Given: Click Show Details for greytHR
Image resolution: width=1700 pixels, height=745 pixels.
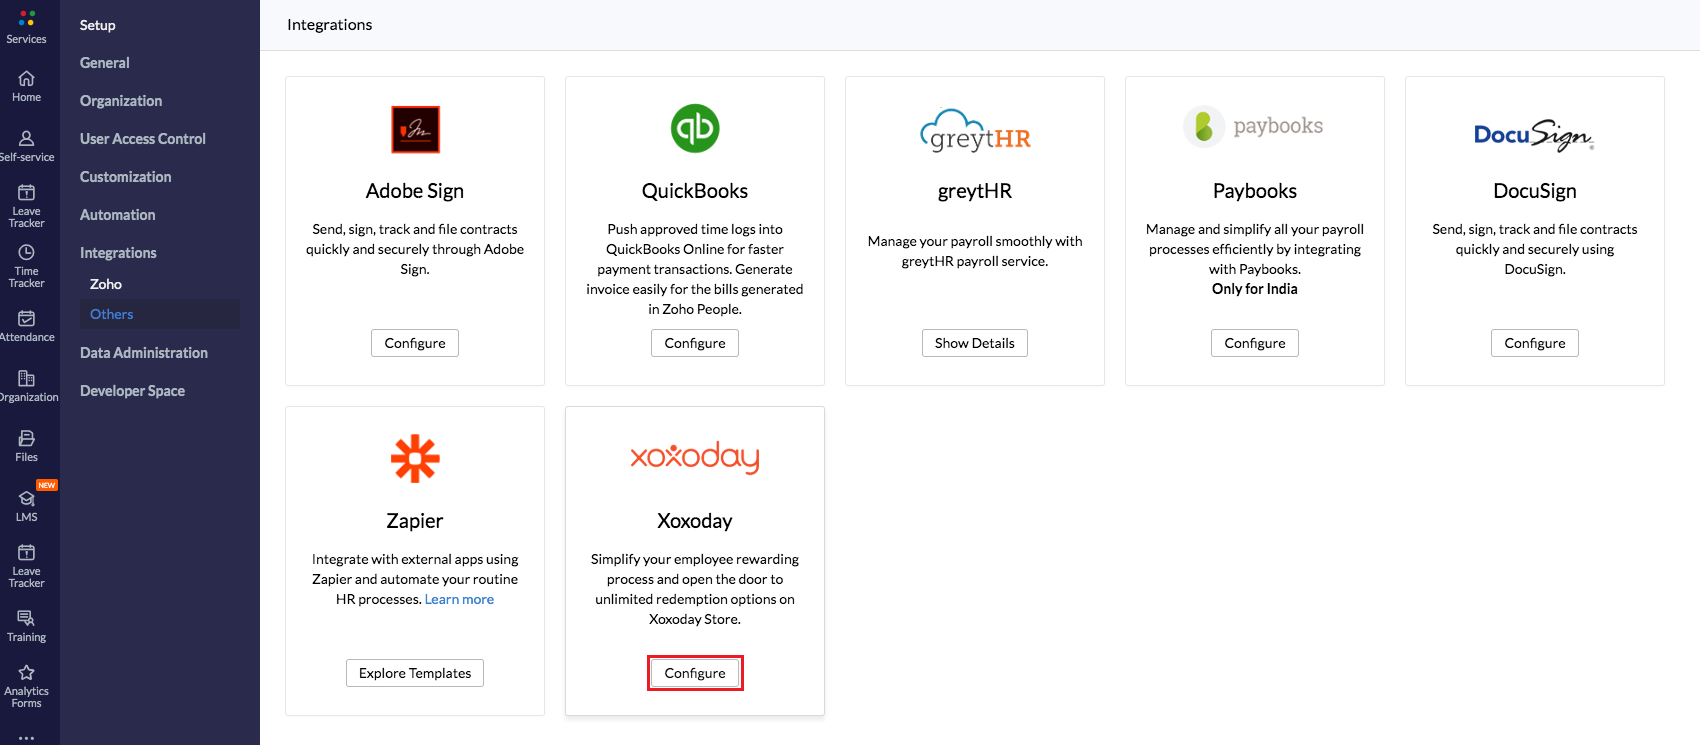Looking at the screenshot, I should coord(974,343).
